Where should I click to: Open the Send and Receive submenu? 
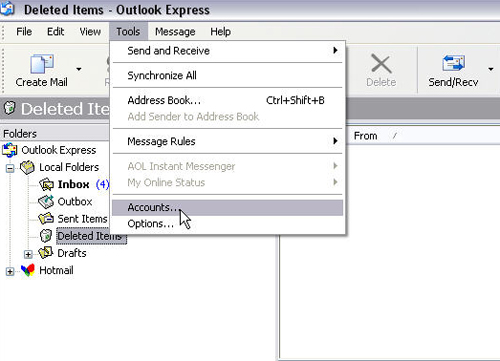click(x=228, y=51)
